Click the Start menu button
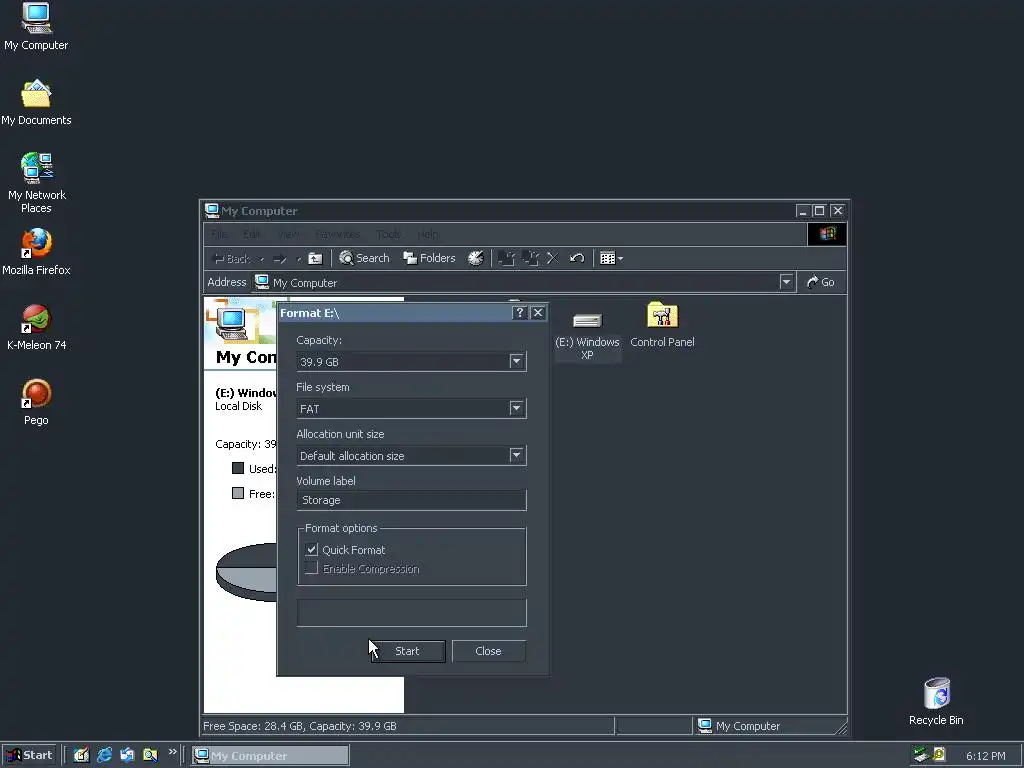Screen dimensions: 1024x768 pos(29,756)
